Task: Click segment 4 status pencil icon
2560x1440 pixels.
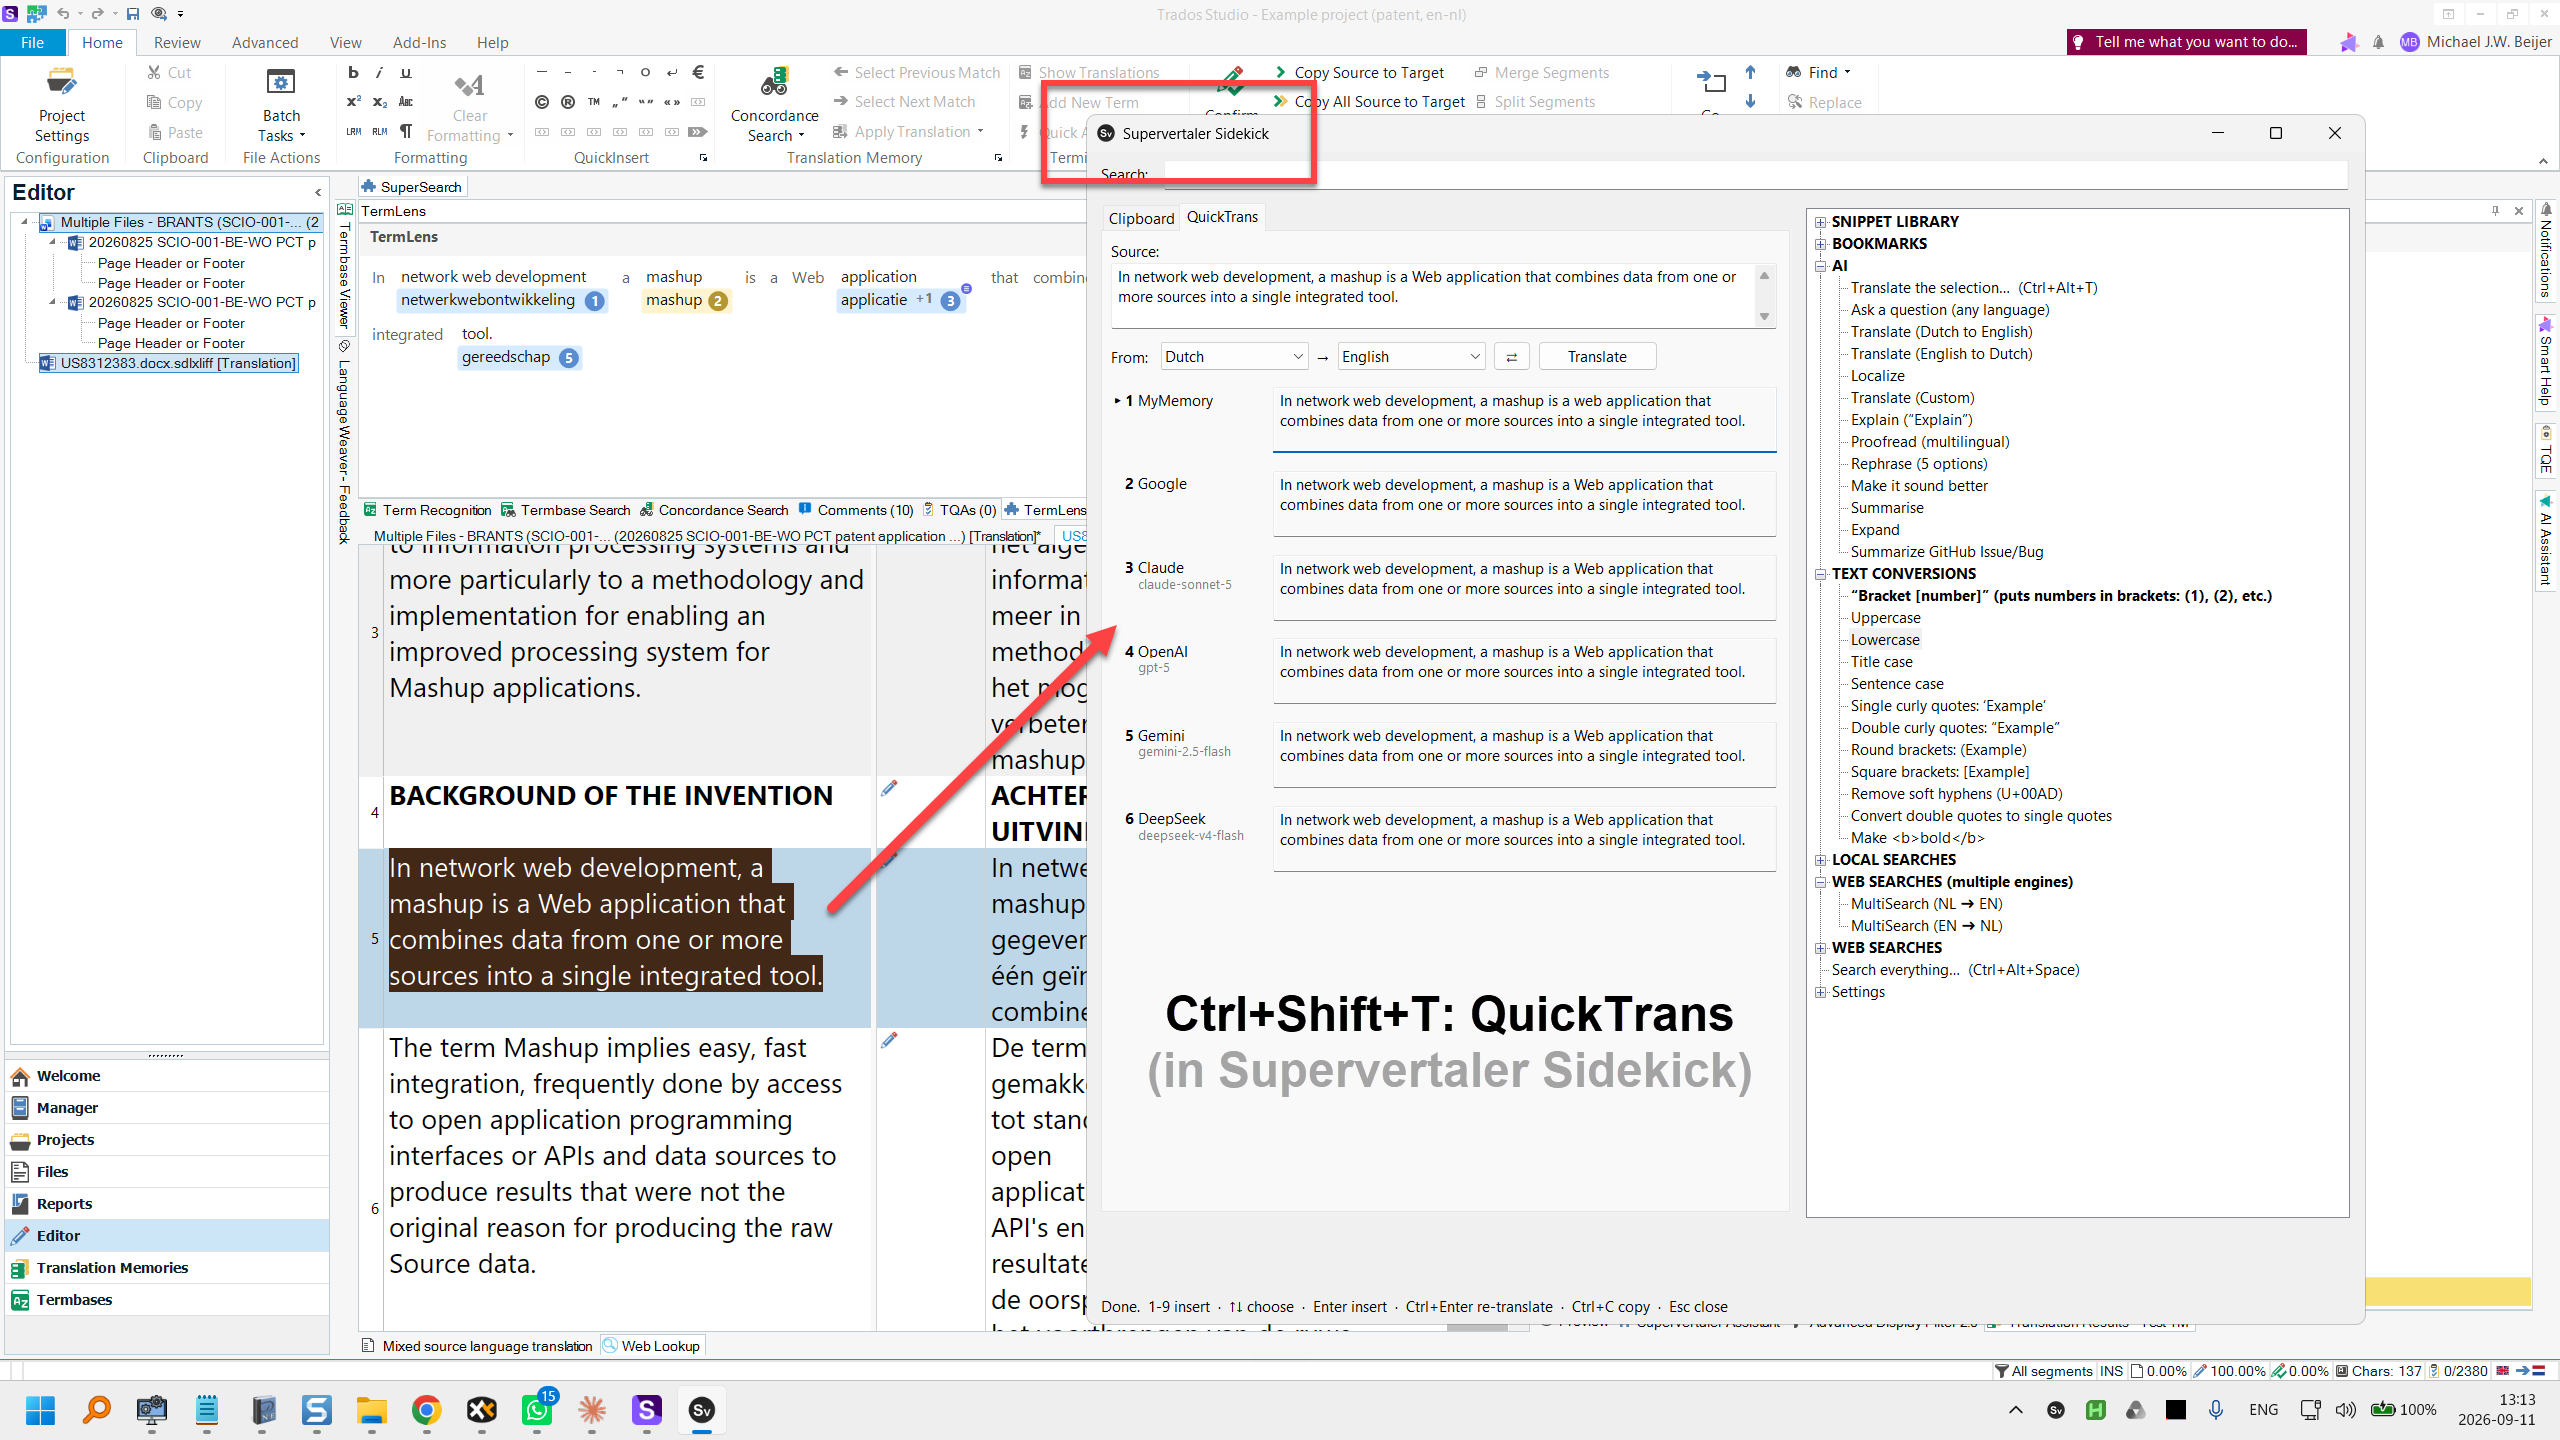Action: coord(889,788)
